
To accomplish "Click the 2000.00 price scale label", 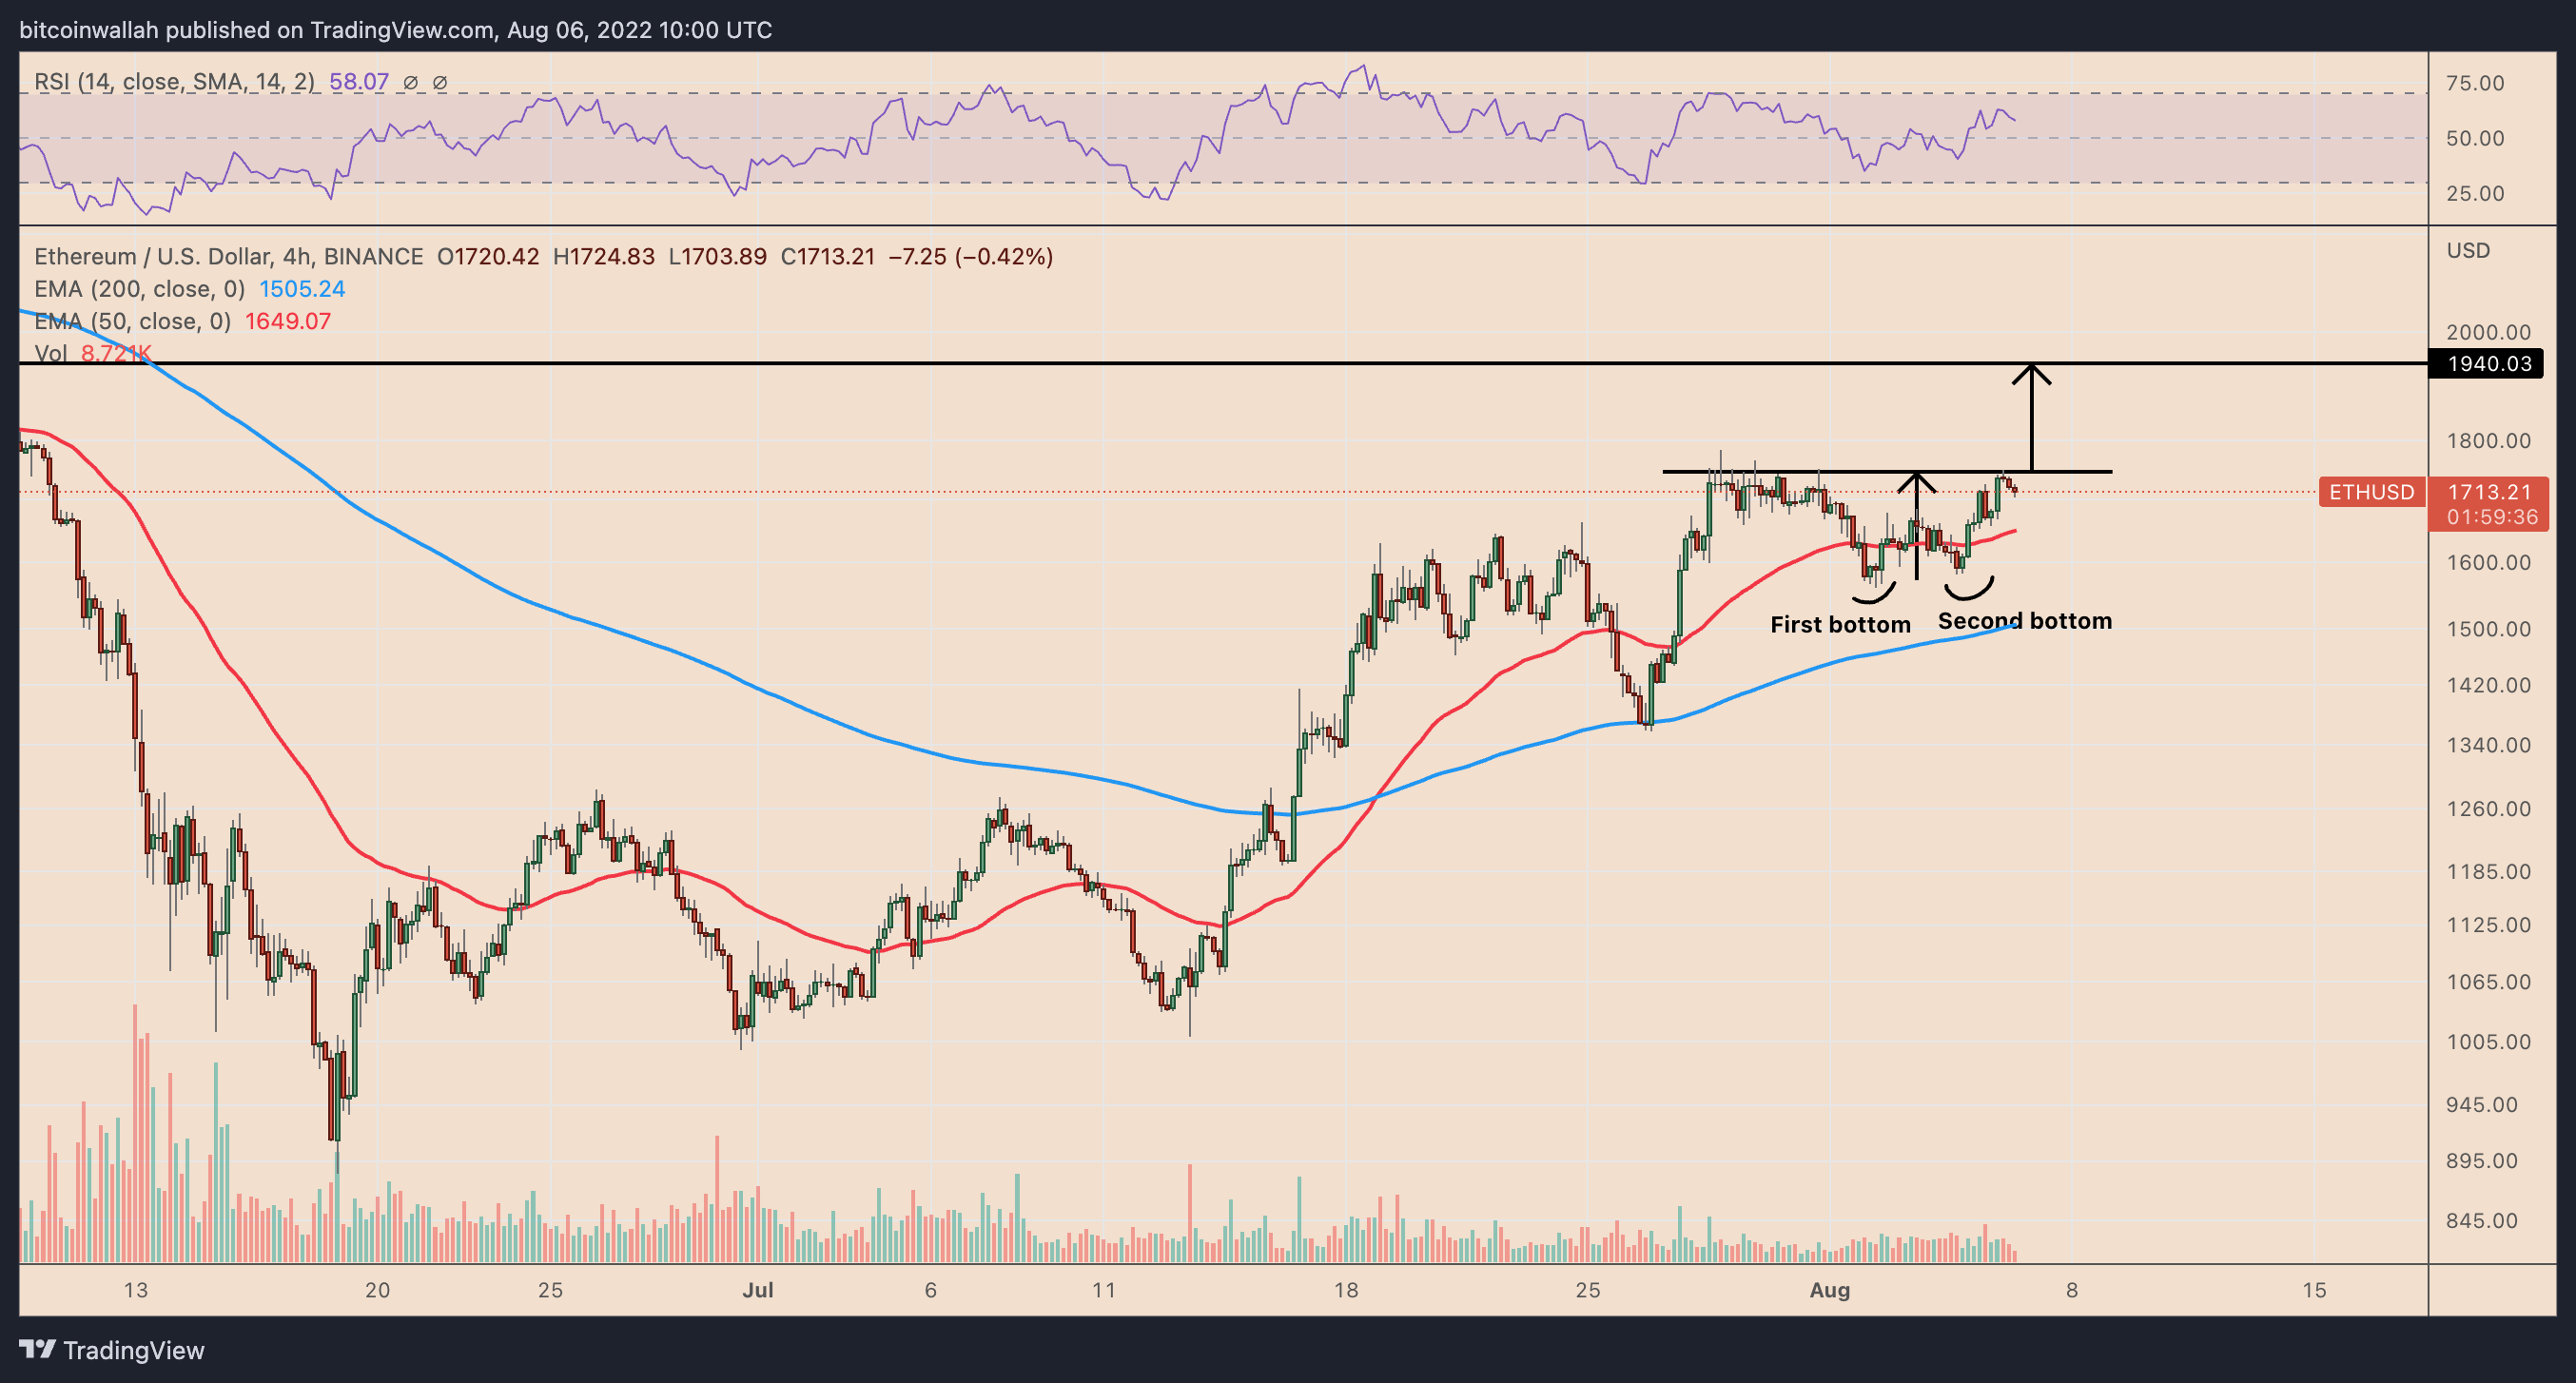I will tap(2488, 333).
